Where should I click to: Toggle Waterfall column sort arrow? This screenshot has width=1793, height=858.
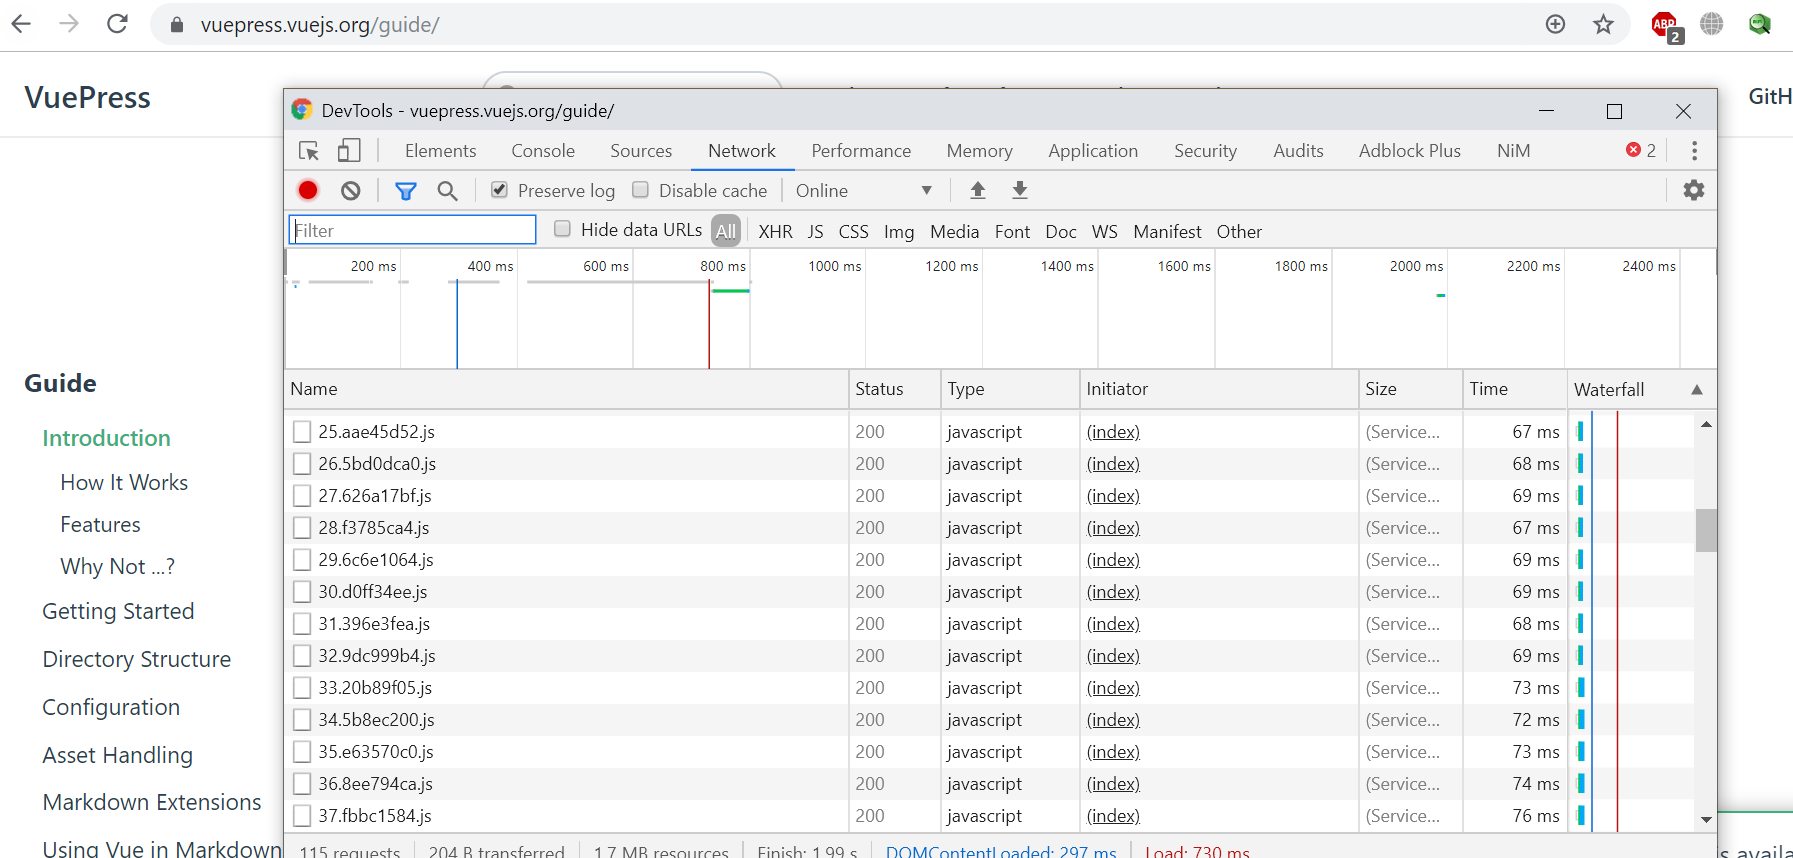click(x=1697, y=390)
